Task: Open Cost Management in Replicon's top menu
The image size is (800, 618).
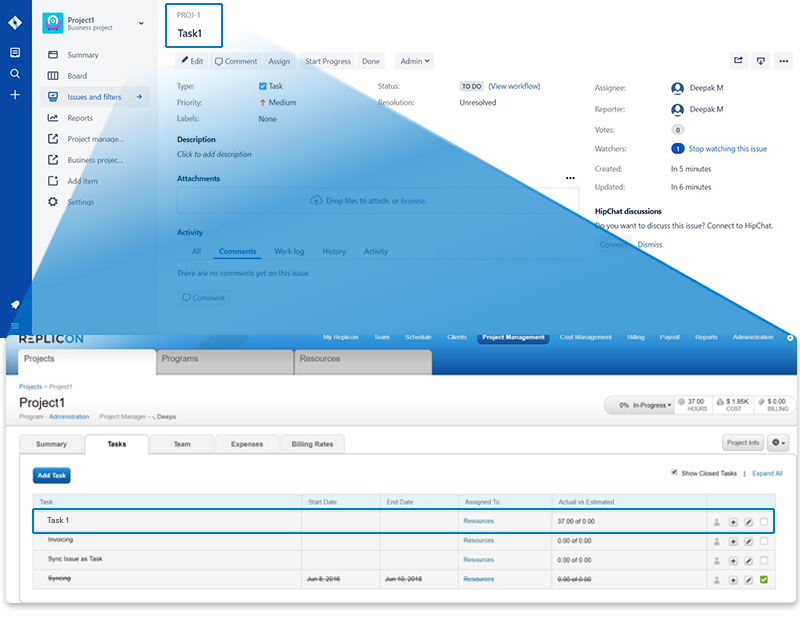Action: pyautogui.click(x=586, y=337)
